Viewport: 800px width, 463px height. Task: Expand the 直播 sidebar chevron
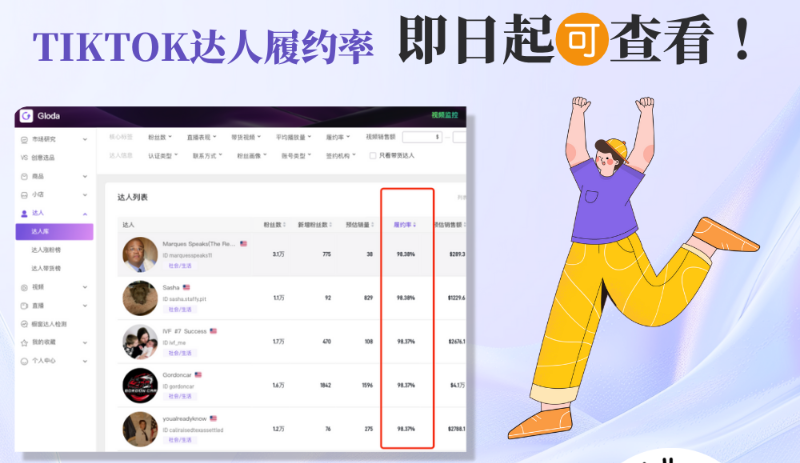[85, 306]
